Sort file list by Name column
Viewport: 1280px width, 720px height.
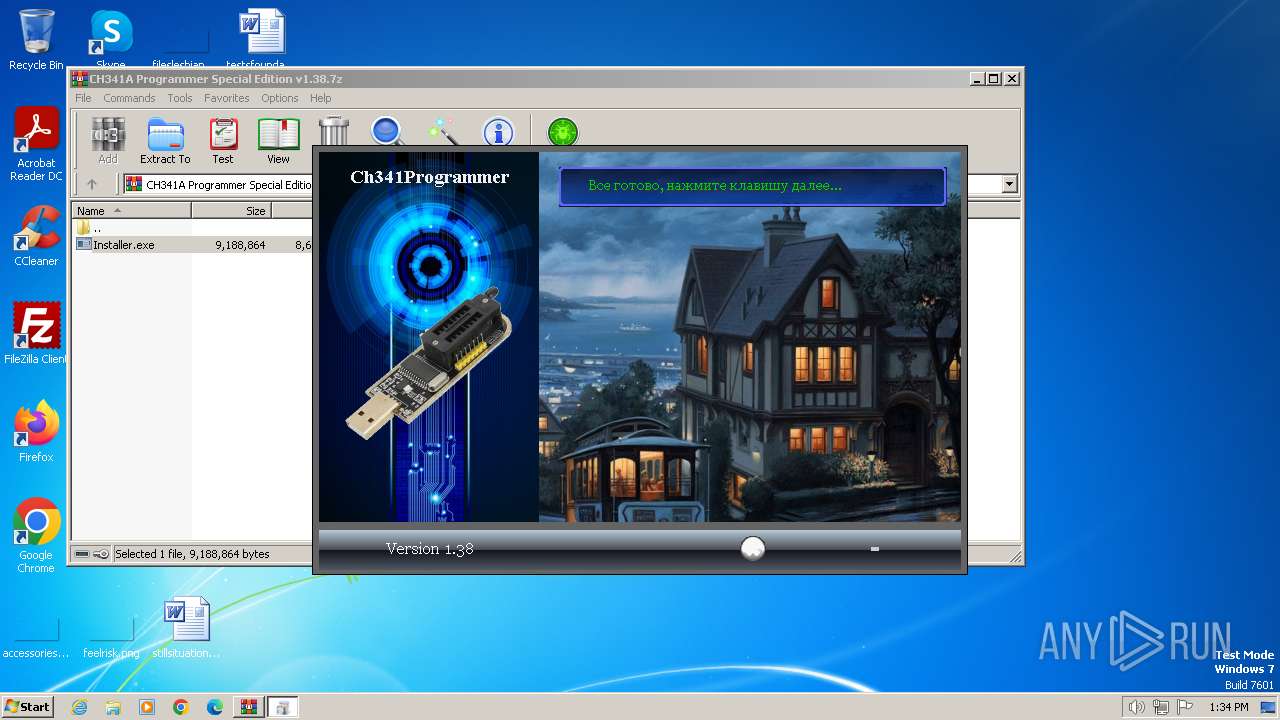131,211
